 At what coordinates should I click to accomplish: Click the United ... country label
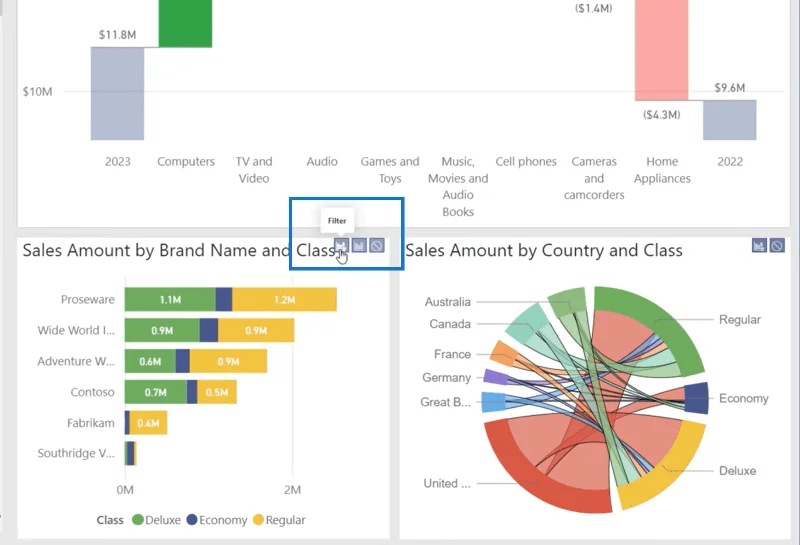click(x=447, y=483)
